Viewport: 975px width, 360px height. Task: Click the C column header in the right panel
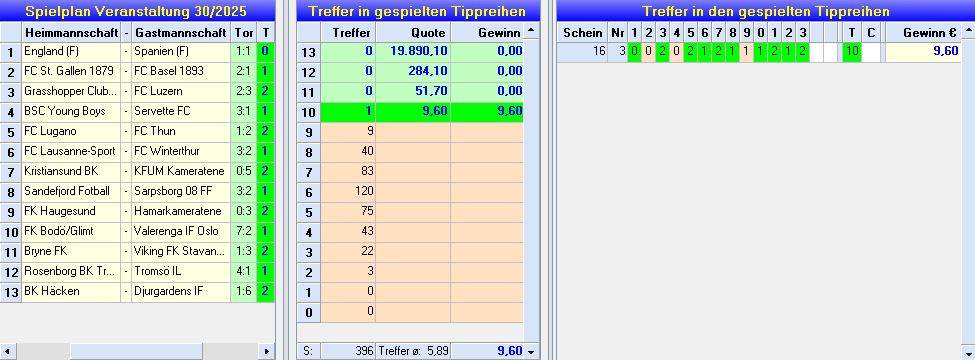click(x=871, y=32)
